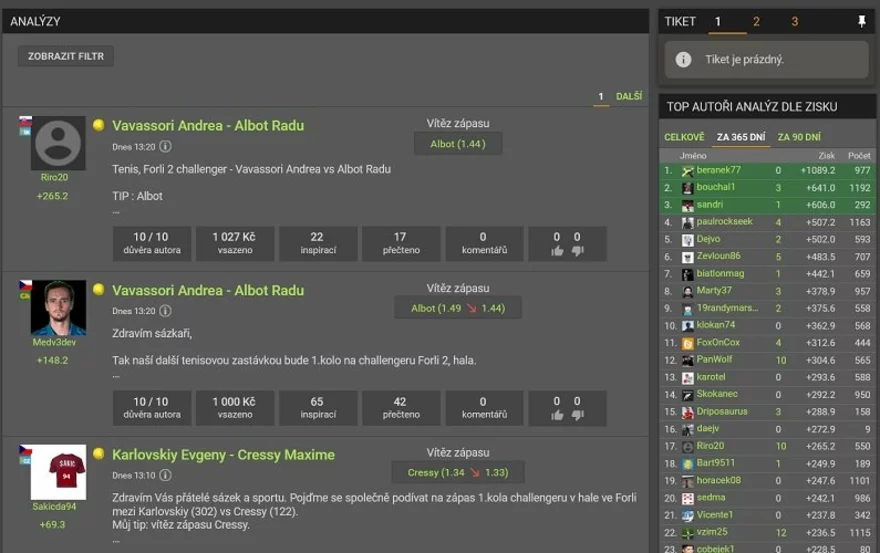880x553 pixels.
Task: Click the tennis ball icon beside Karlovskiy - Cressy title
Action: tap(99, 454)
